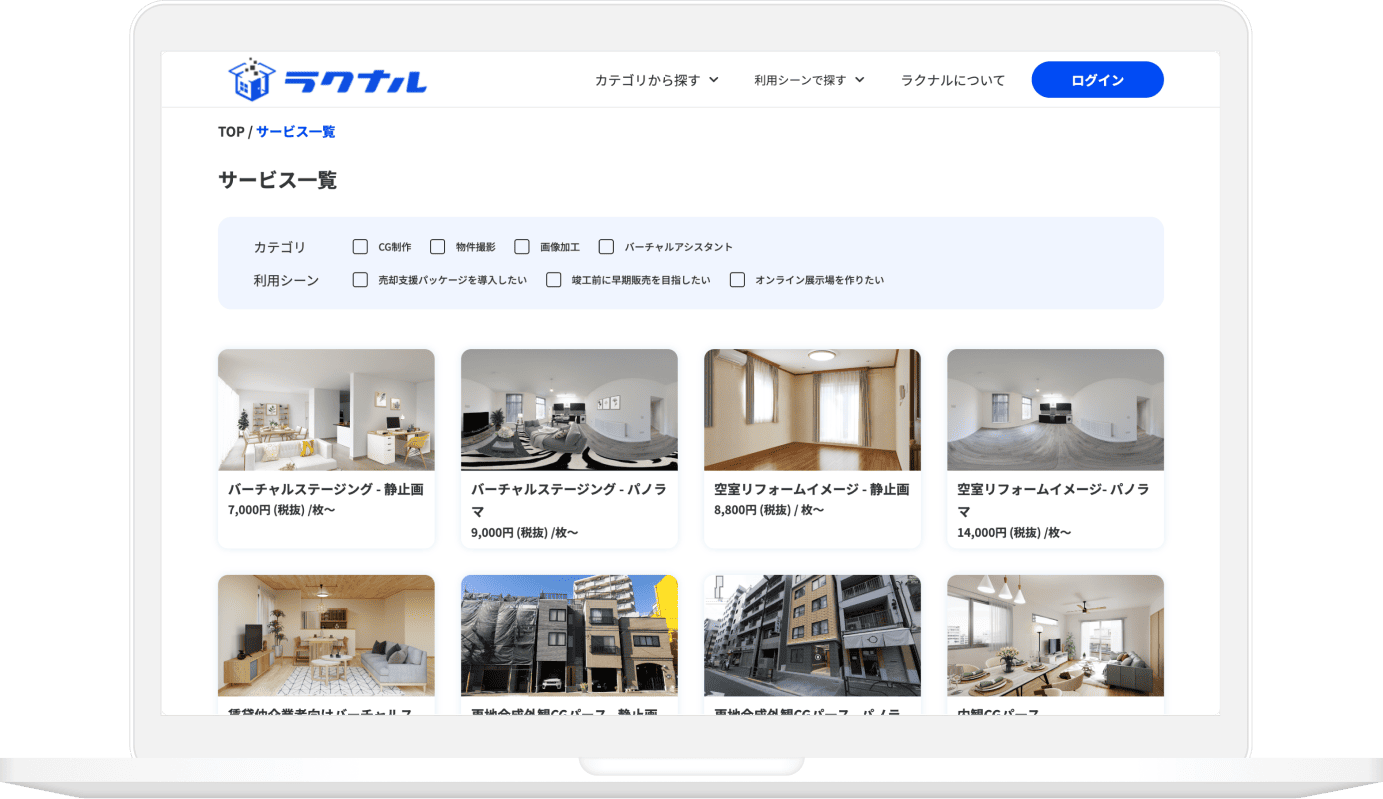This screenshot has width=1383, height=799.
Task: Click the バーチャルステージング - パノラマ title
Action: click(x=569, y=500)
